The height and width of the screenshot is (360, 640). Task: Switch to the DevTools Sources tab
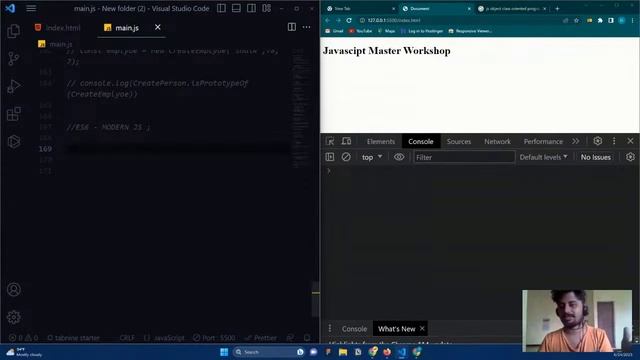click(x=459, y=142)
